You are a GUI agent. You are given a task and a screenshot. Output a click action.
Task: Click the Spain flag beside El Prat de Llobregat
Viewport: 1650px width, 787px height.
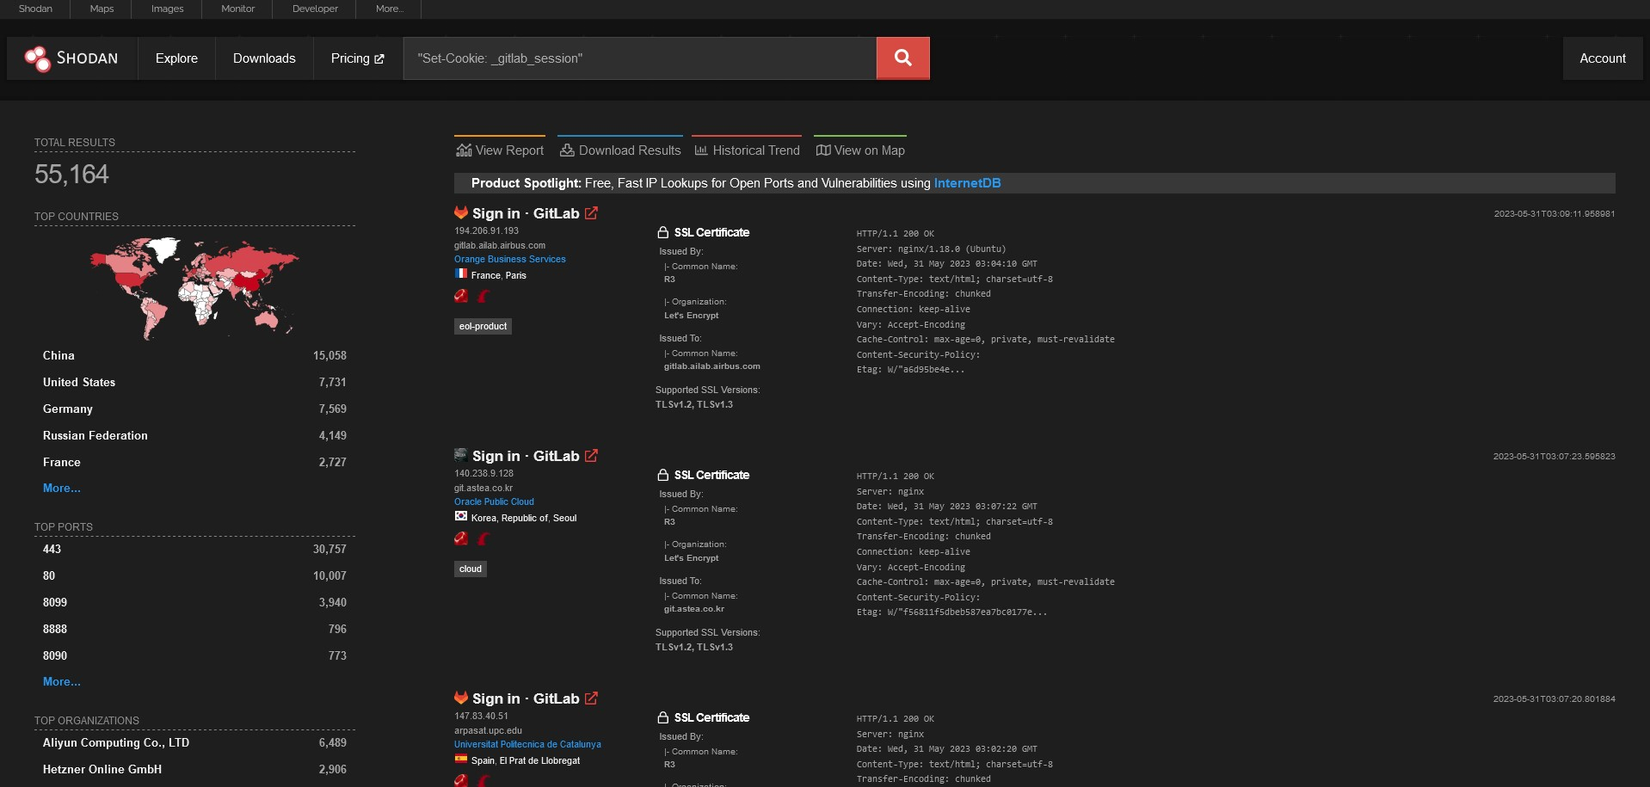(461, 759)
